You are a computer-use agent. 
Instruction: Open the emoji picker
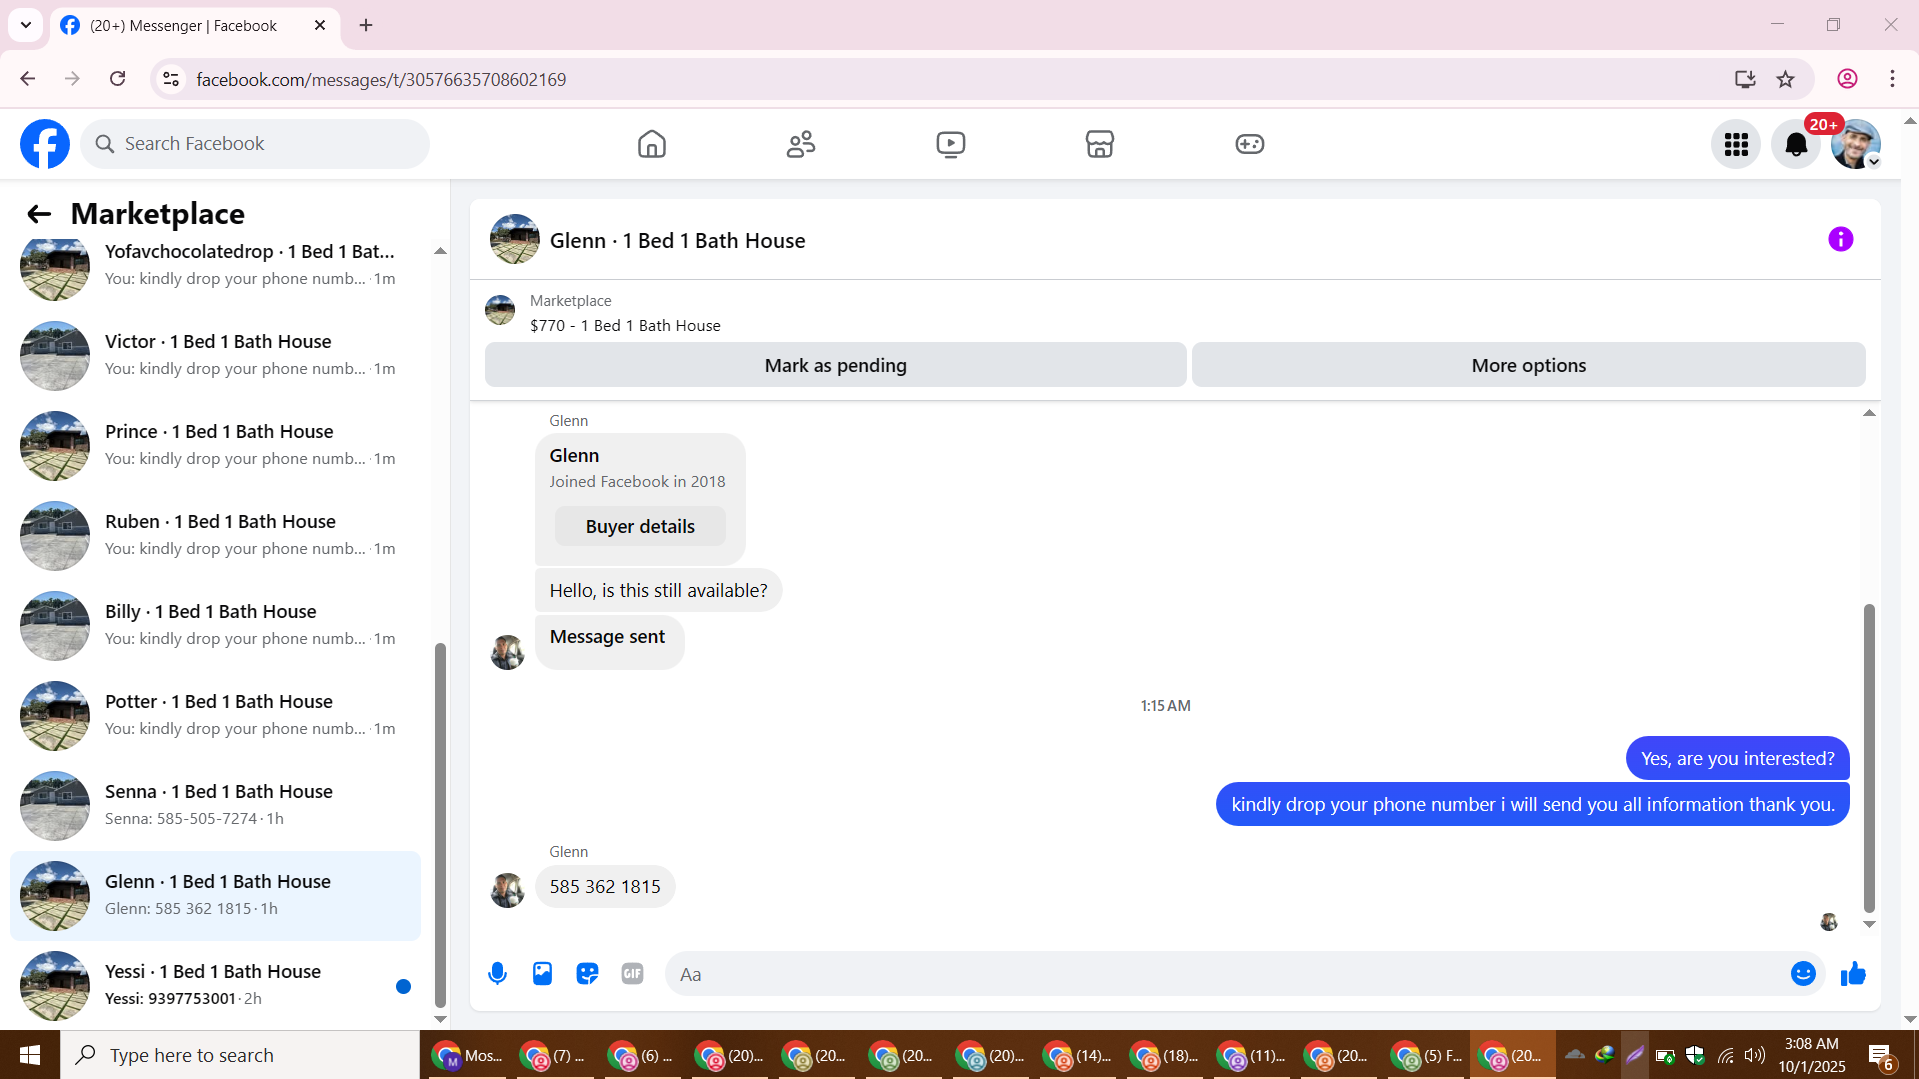click(1803, 973)
